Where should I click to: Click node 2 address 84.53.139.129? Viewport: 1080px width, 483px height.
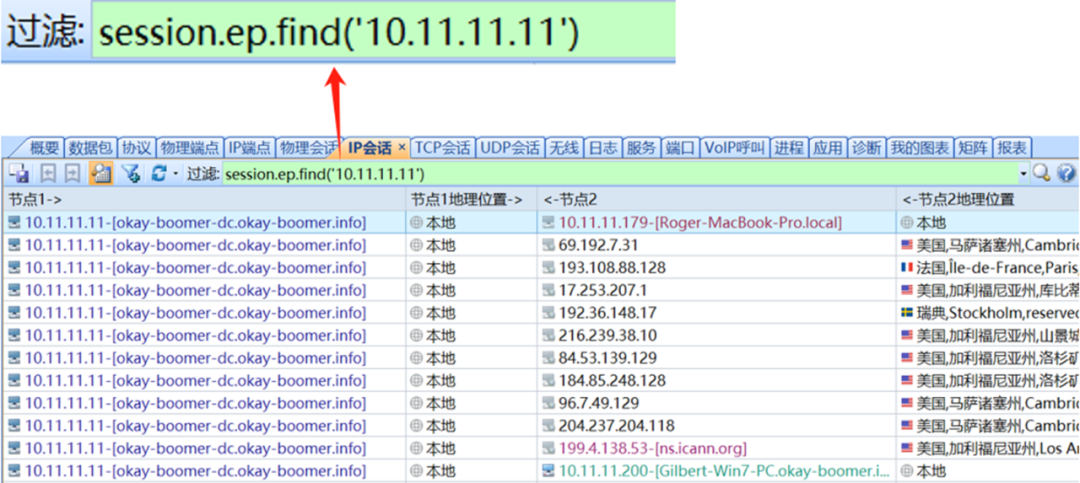pos(608,358)
